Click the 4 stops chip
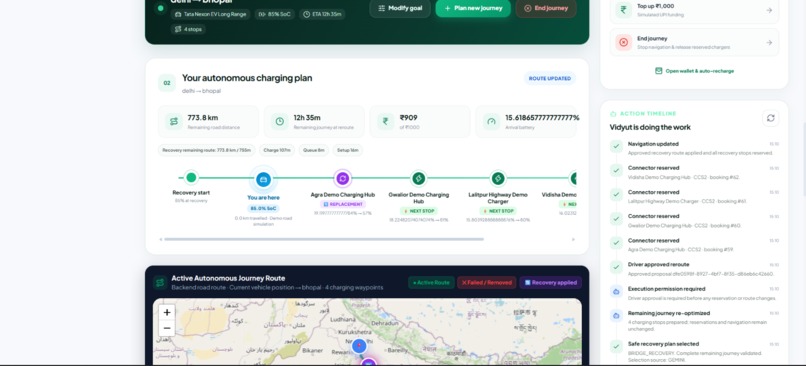 [x=188, y=29]
